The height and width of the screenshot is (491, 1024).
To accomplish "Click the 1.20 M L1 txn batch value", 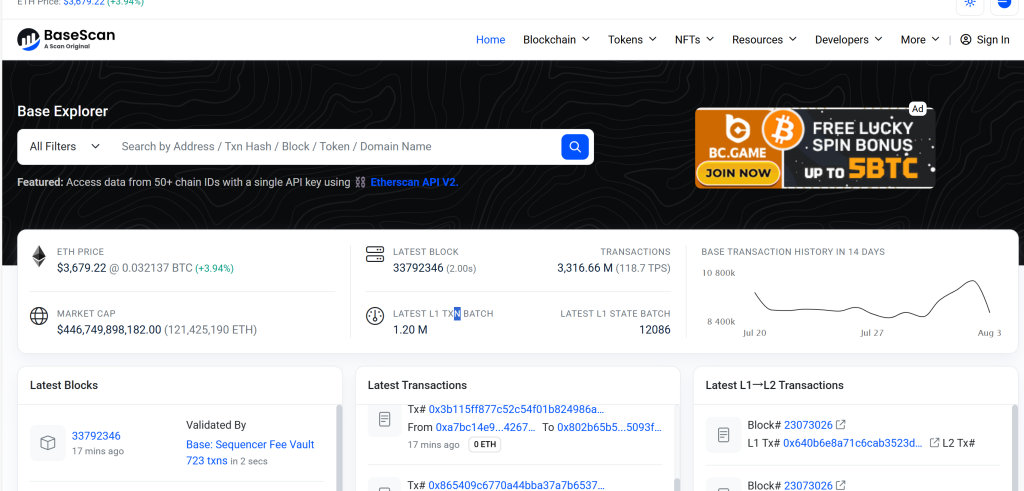I will coord(410,330).
